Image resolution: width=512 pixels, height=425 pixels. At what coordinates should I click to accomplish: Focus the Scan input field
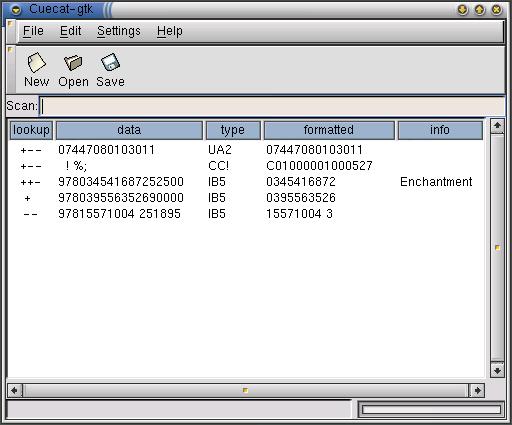272,106
